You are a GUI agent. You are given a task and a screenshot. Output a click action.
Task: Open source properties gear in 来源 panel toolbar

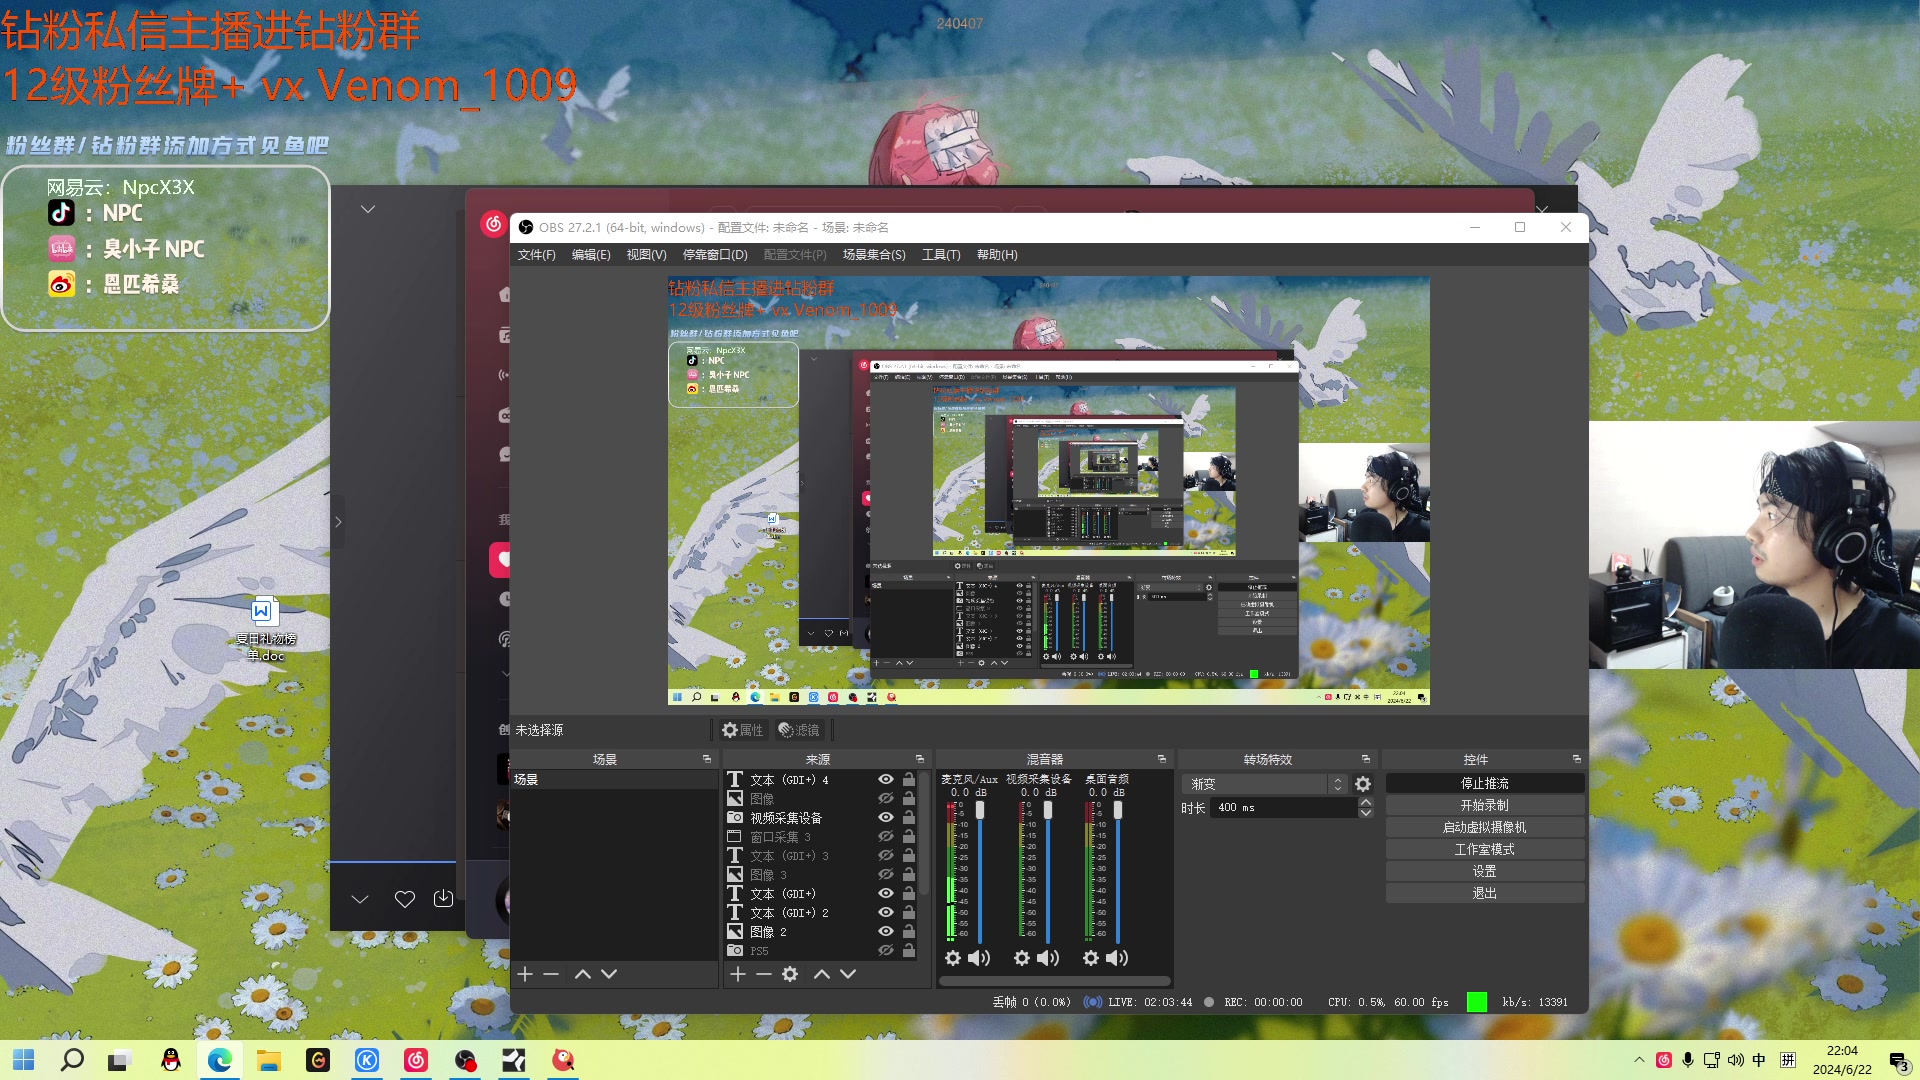(790, 974)
